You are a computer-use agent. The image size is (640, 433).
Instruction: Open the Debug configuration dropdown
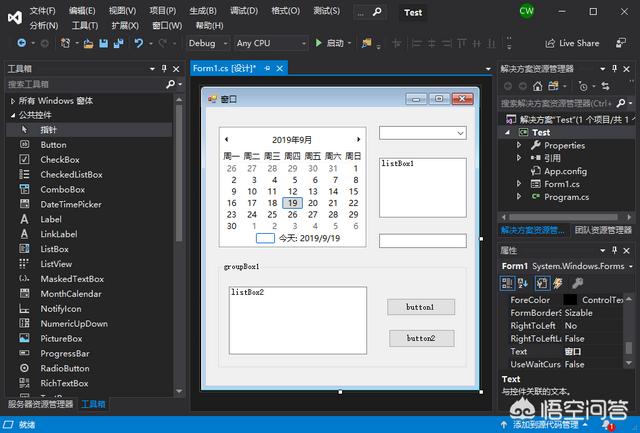207,43
